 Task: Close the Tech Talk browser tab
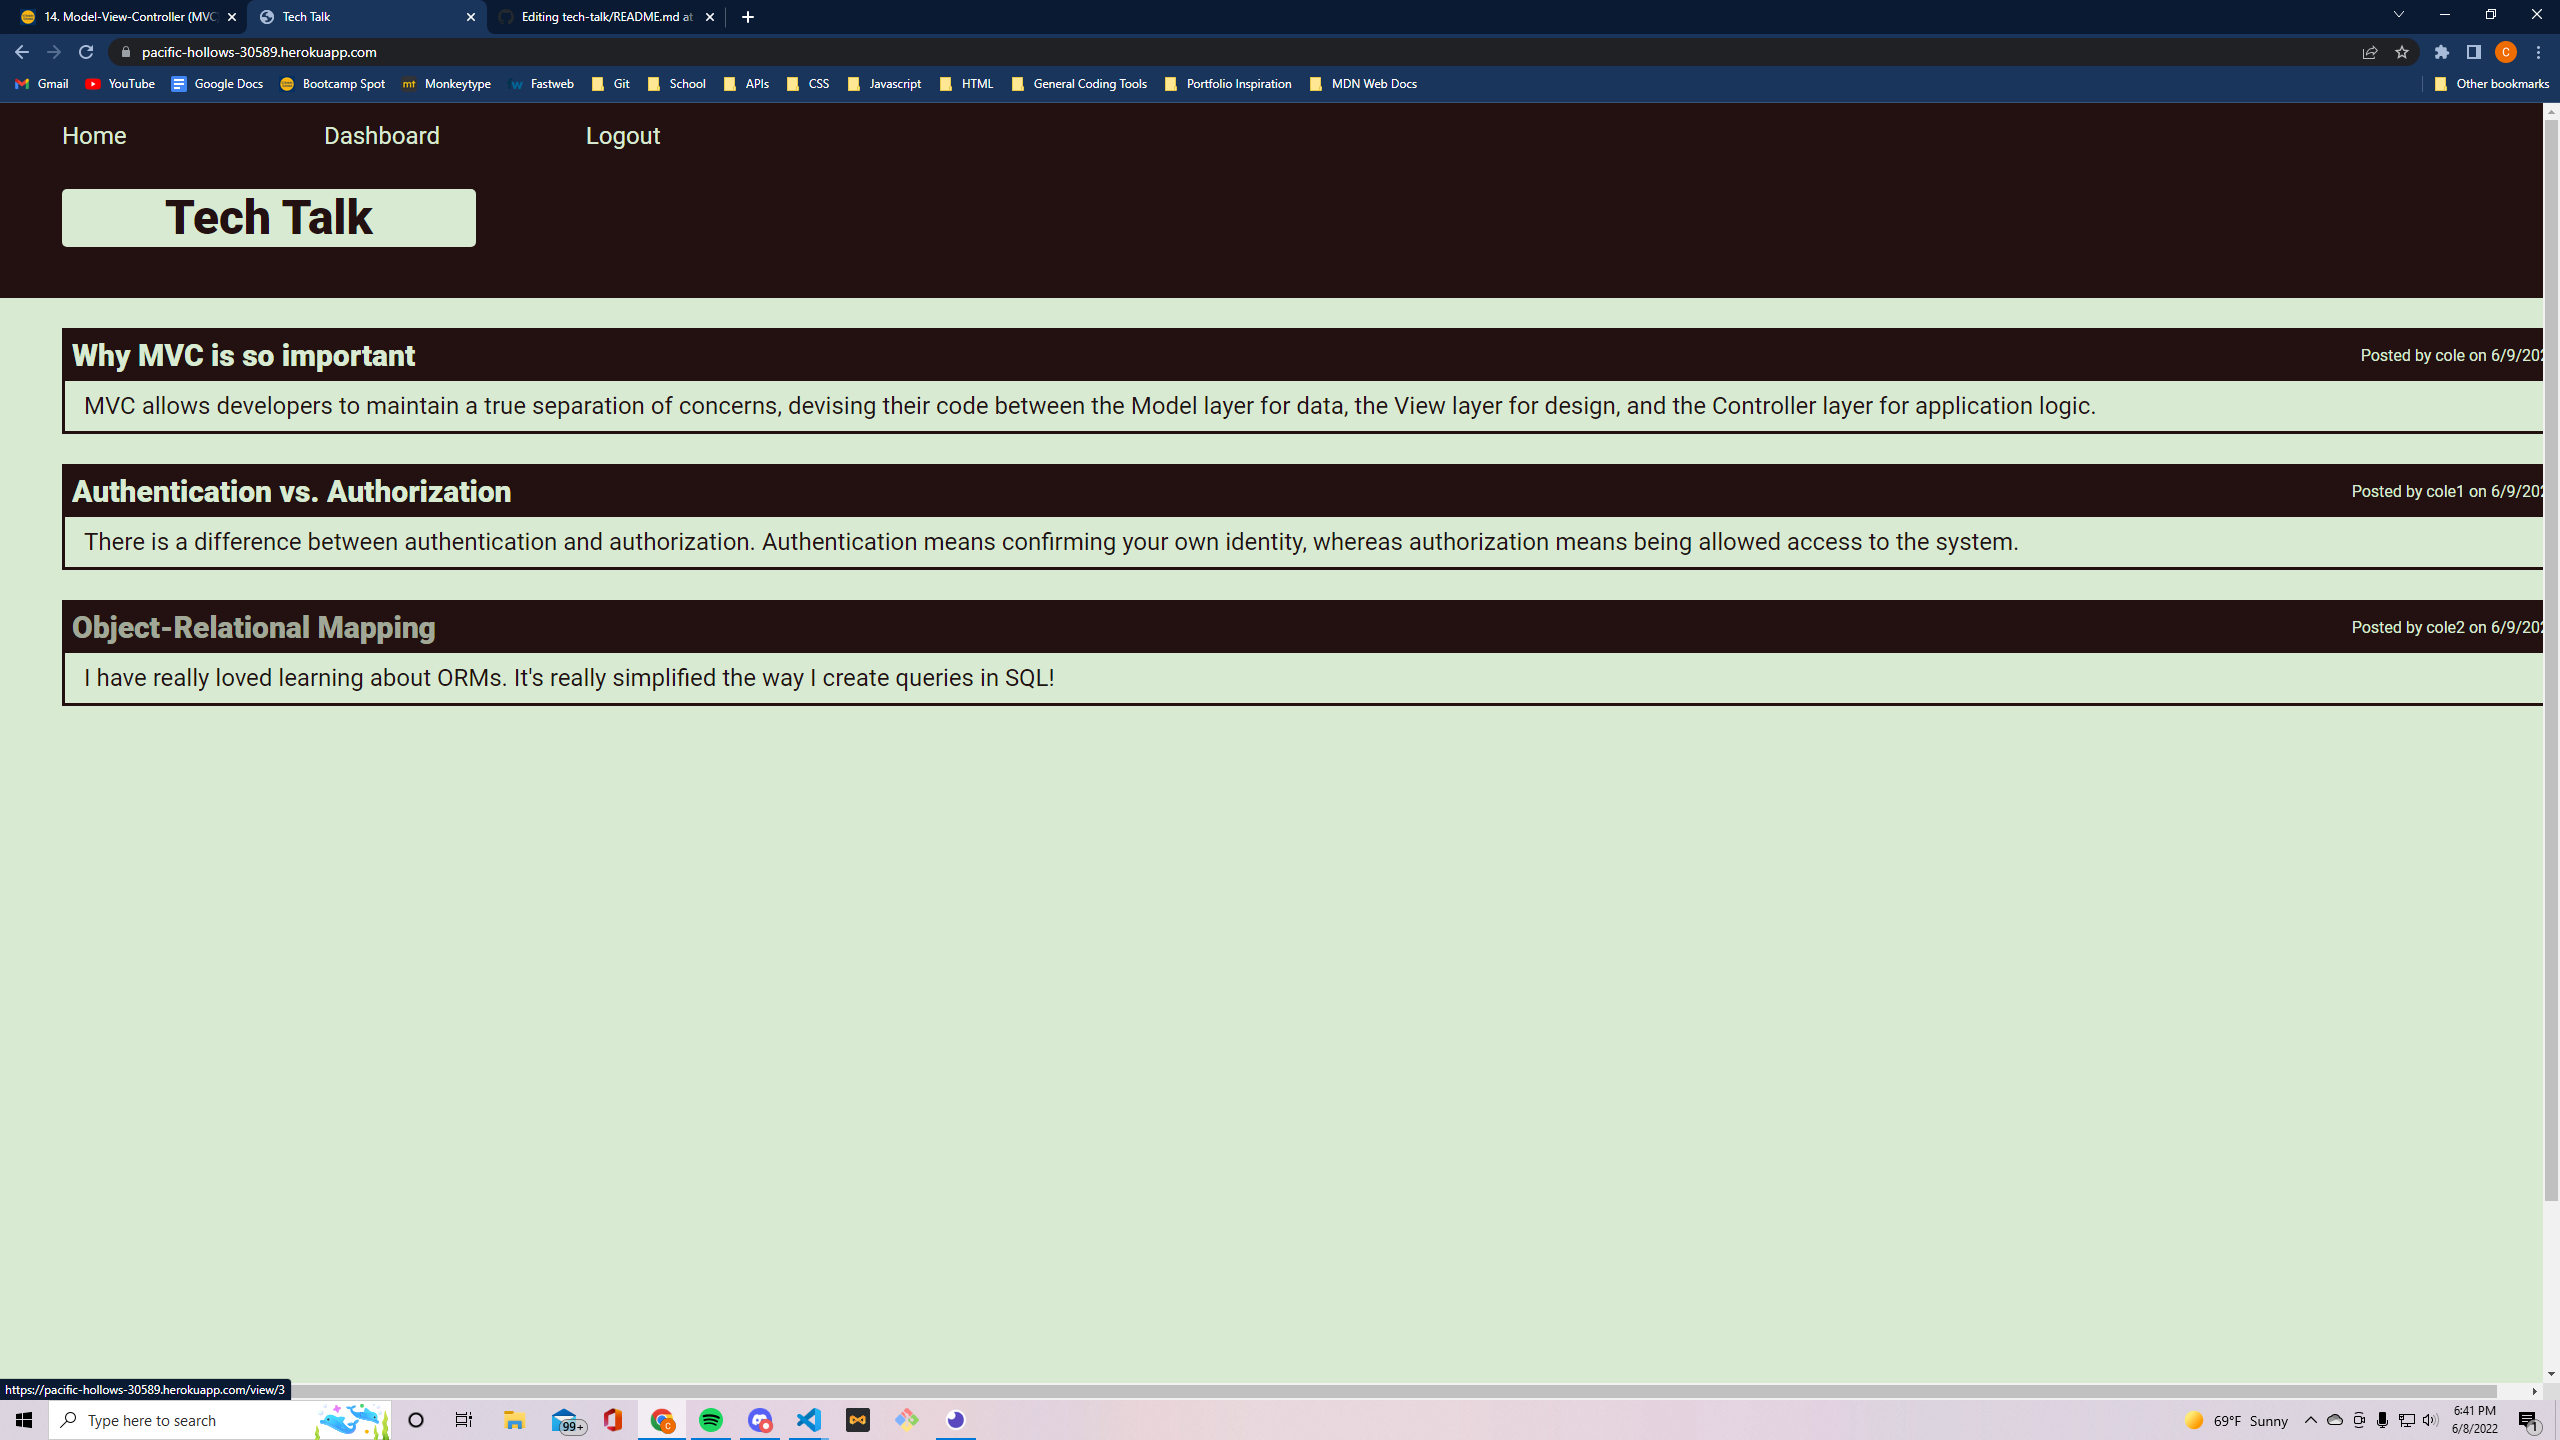tap(471, 17)
